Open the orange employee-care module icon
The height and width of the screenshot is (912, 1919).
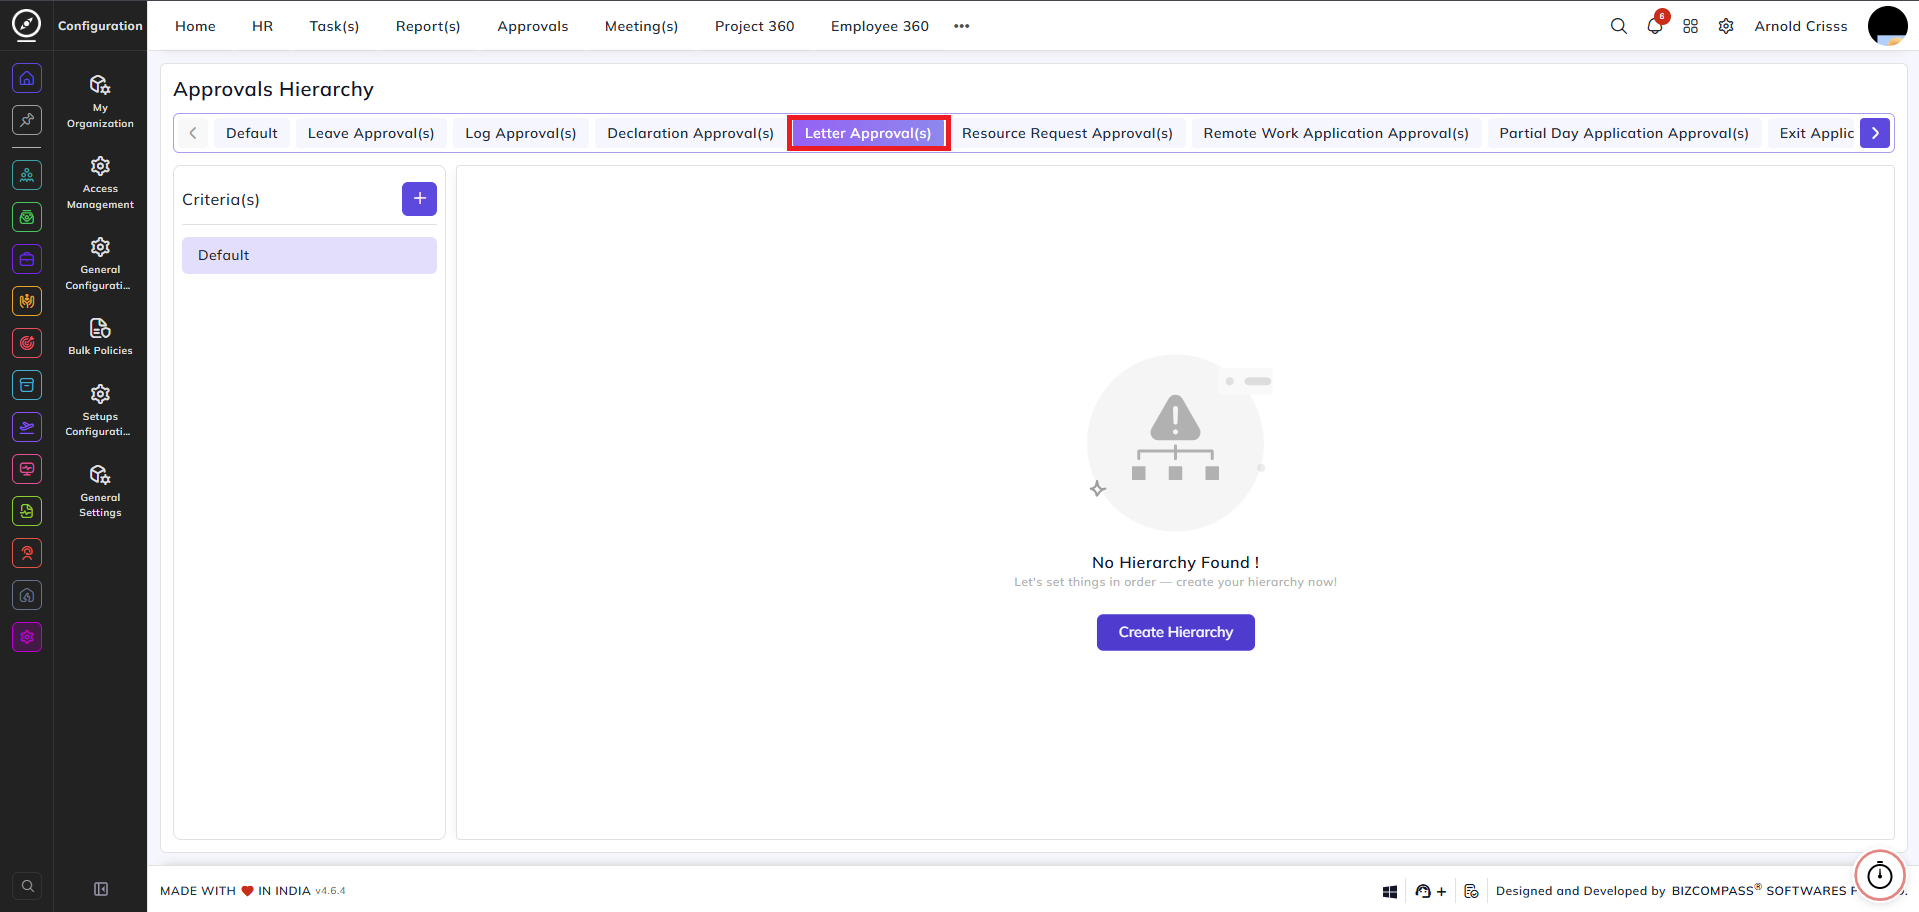(27, 301)
